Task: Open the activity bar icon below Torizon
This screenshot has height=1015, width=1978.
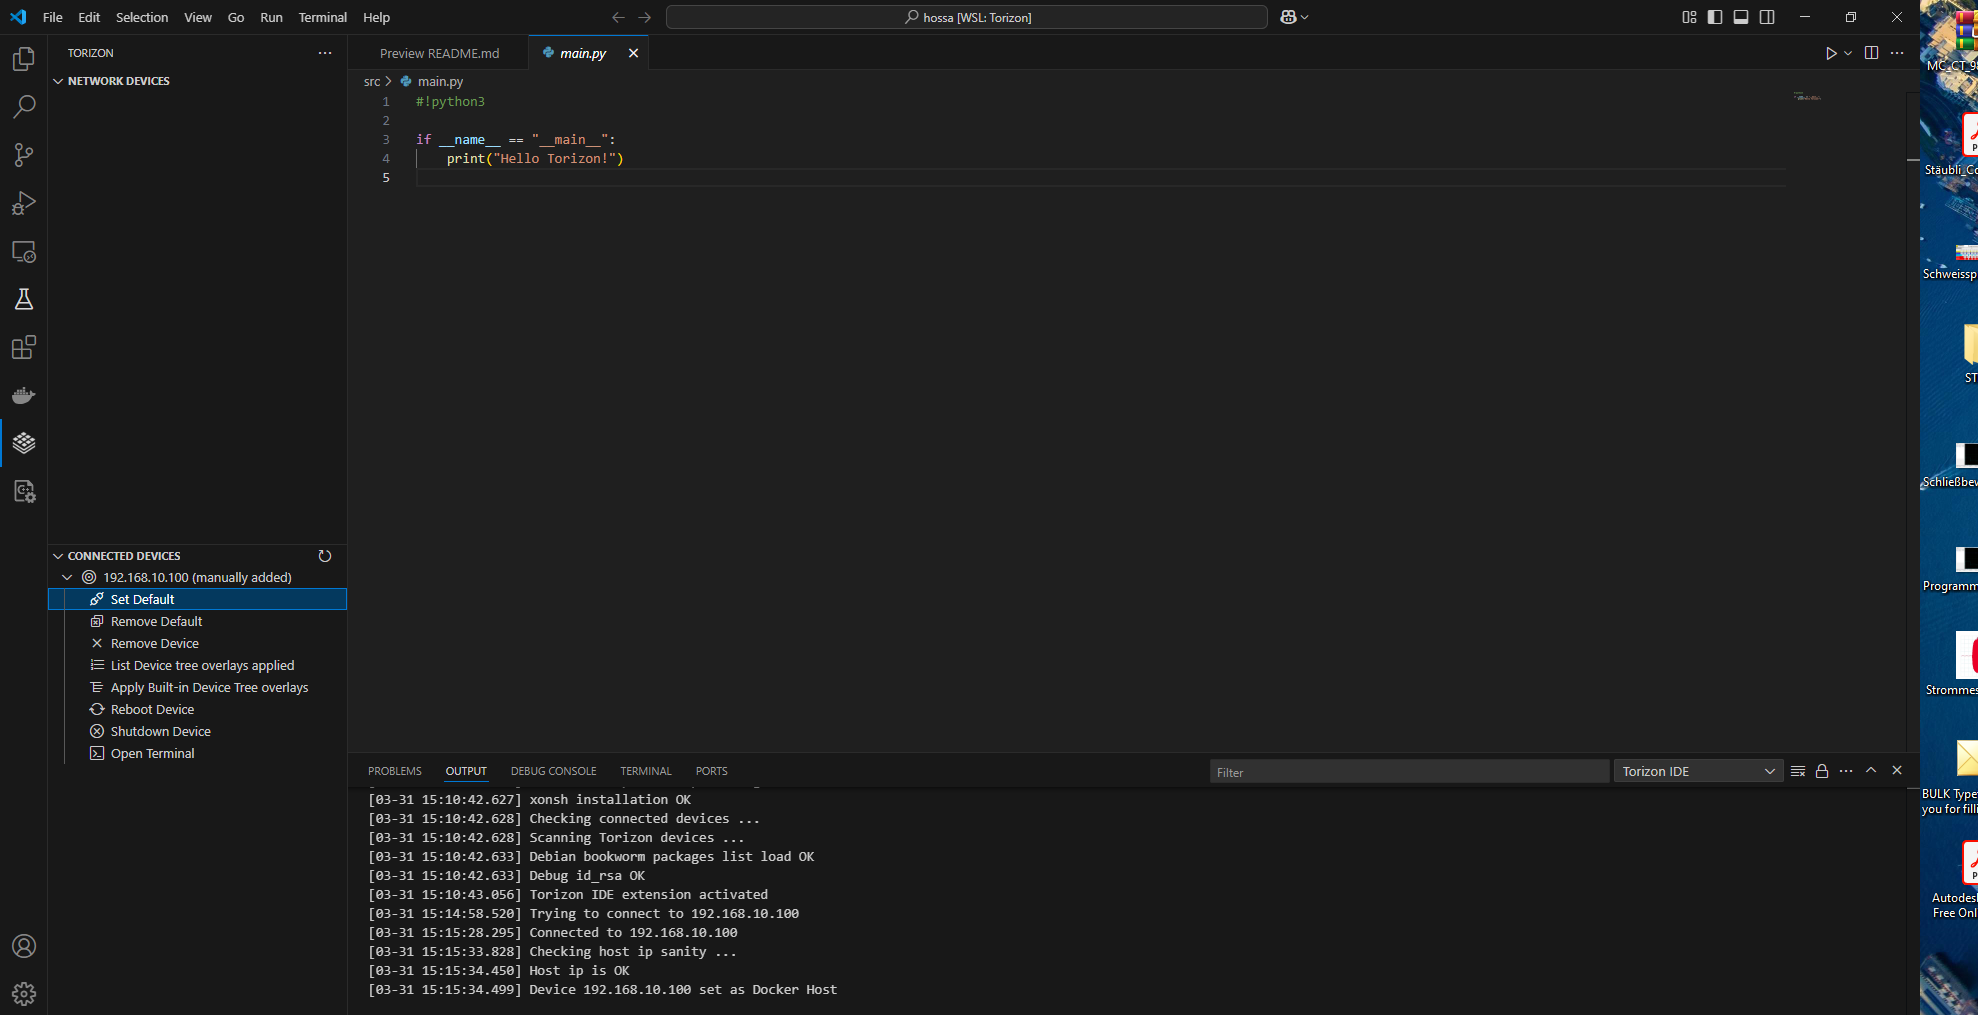Action: pyautogui.click(x=24, y=491)
